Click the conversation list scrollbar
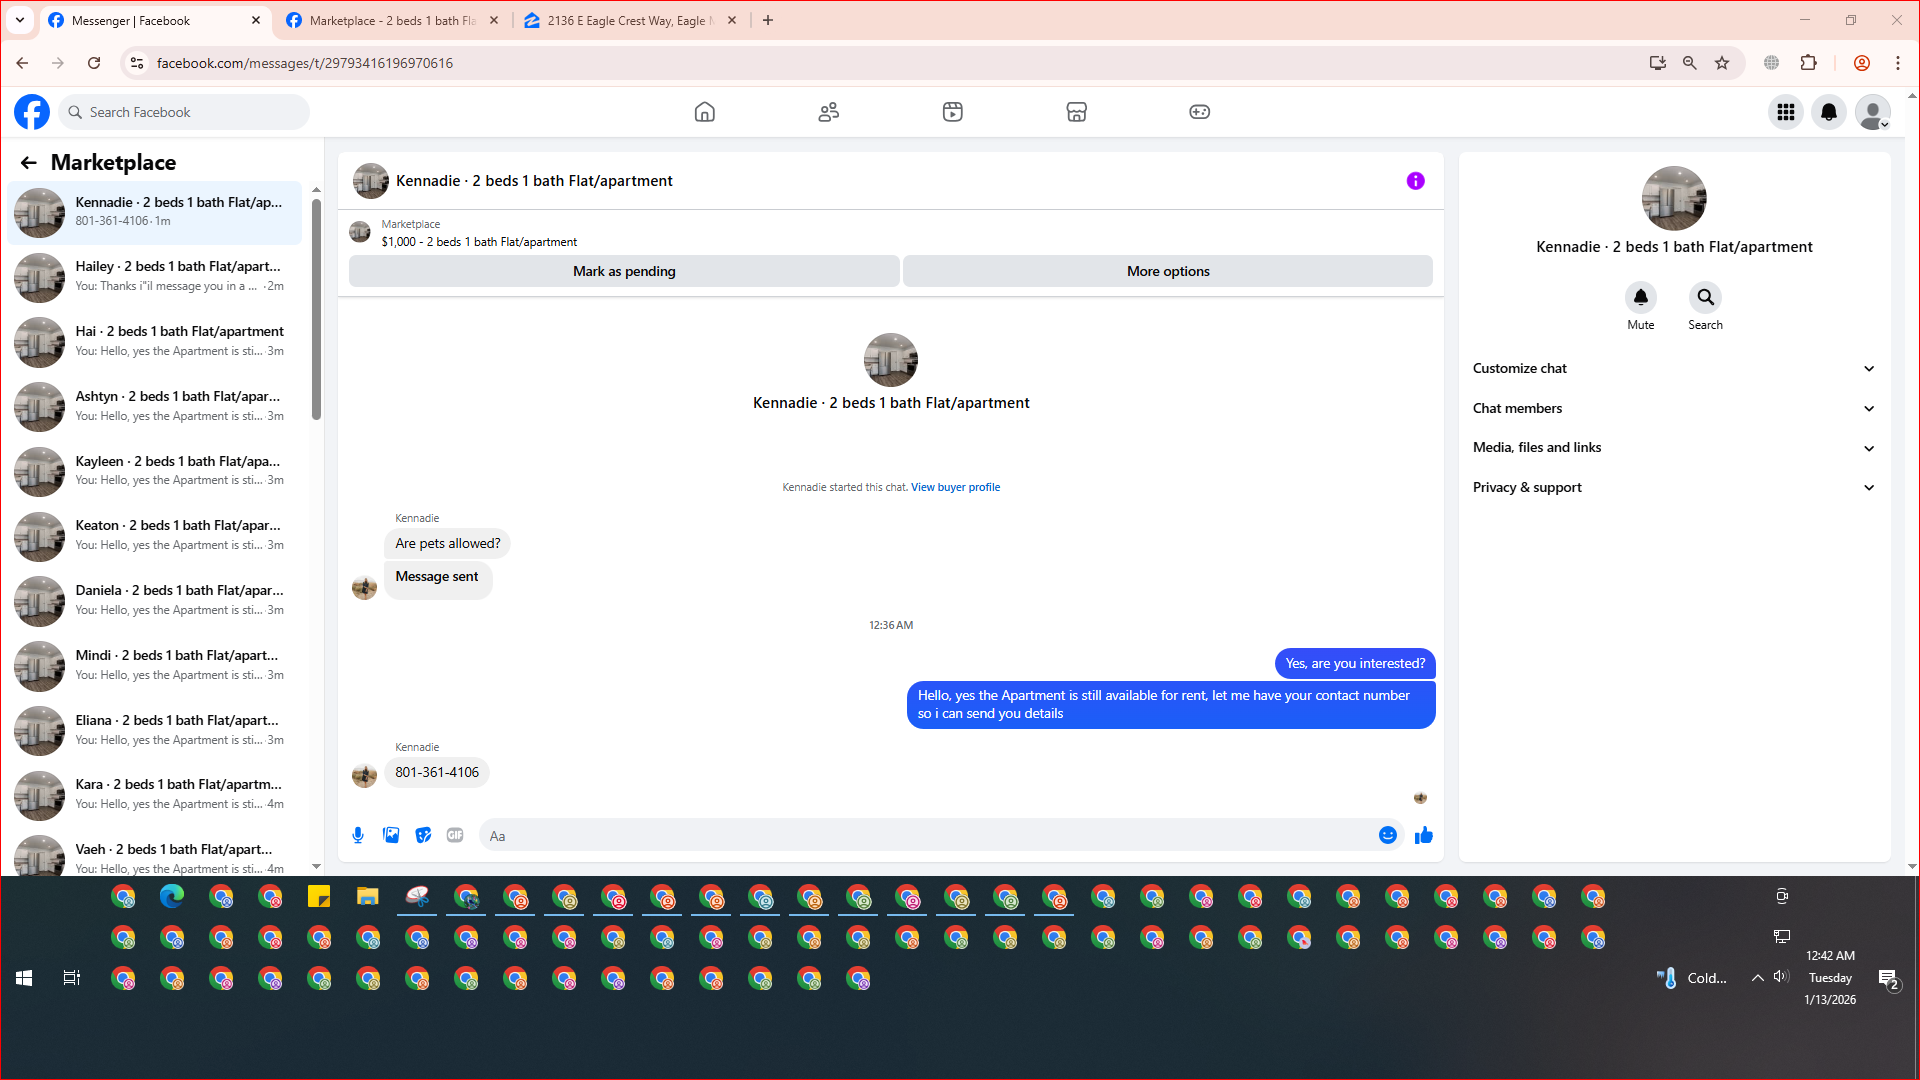 (316, 310)
